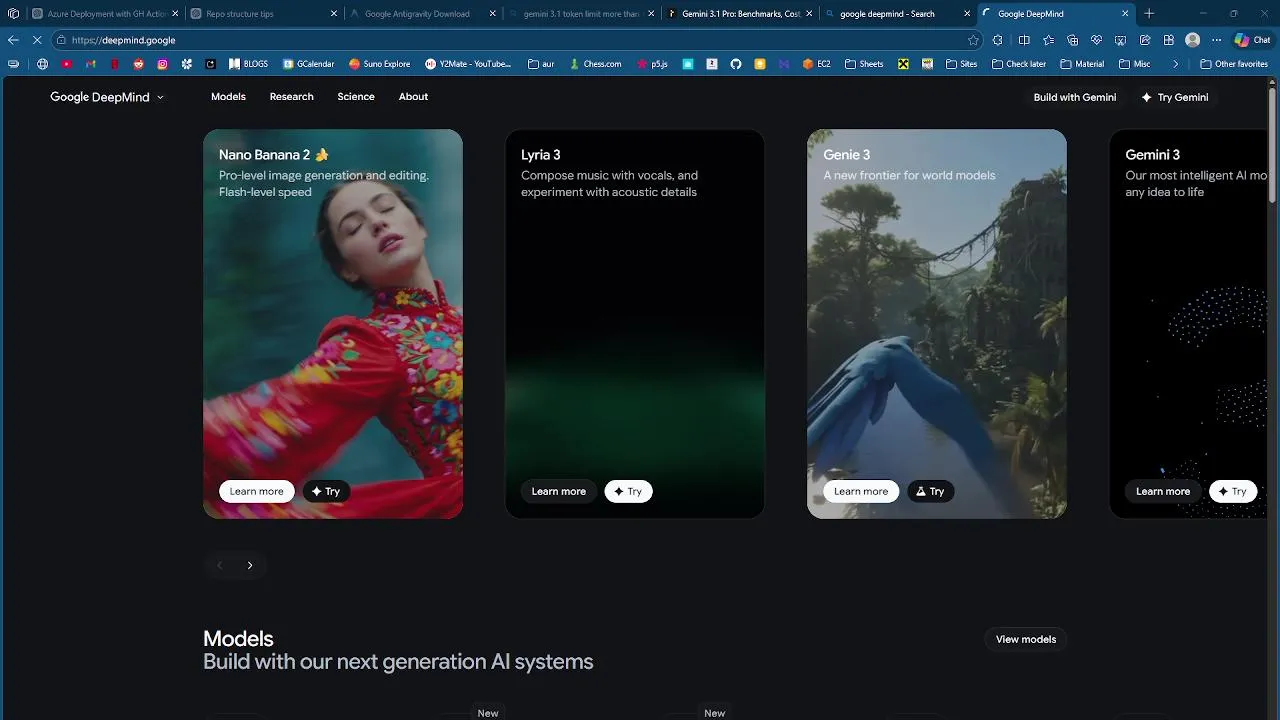Open the Models navigation menu
The image size is (1280, 720).
pyautogui.click(x=228, y=97)
